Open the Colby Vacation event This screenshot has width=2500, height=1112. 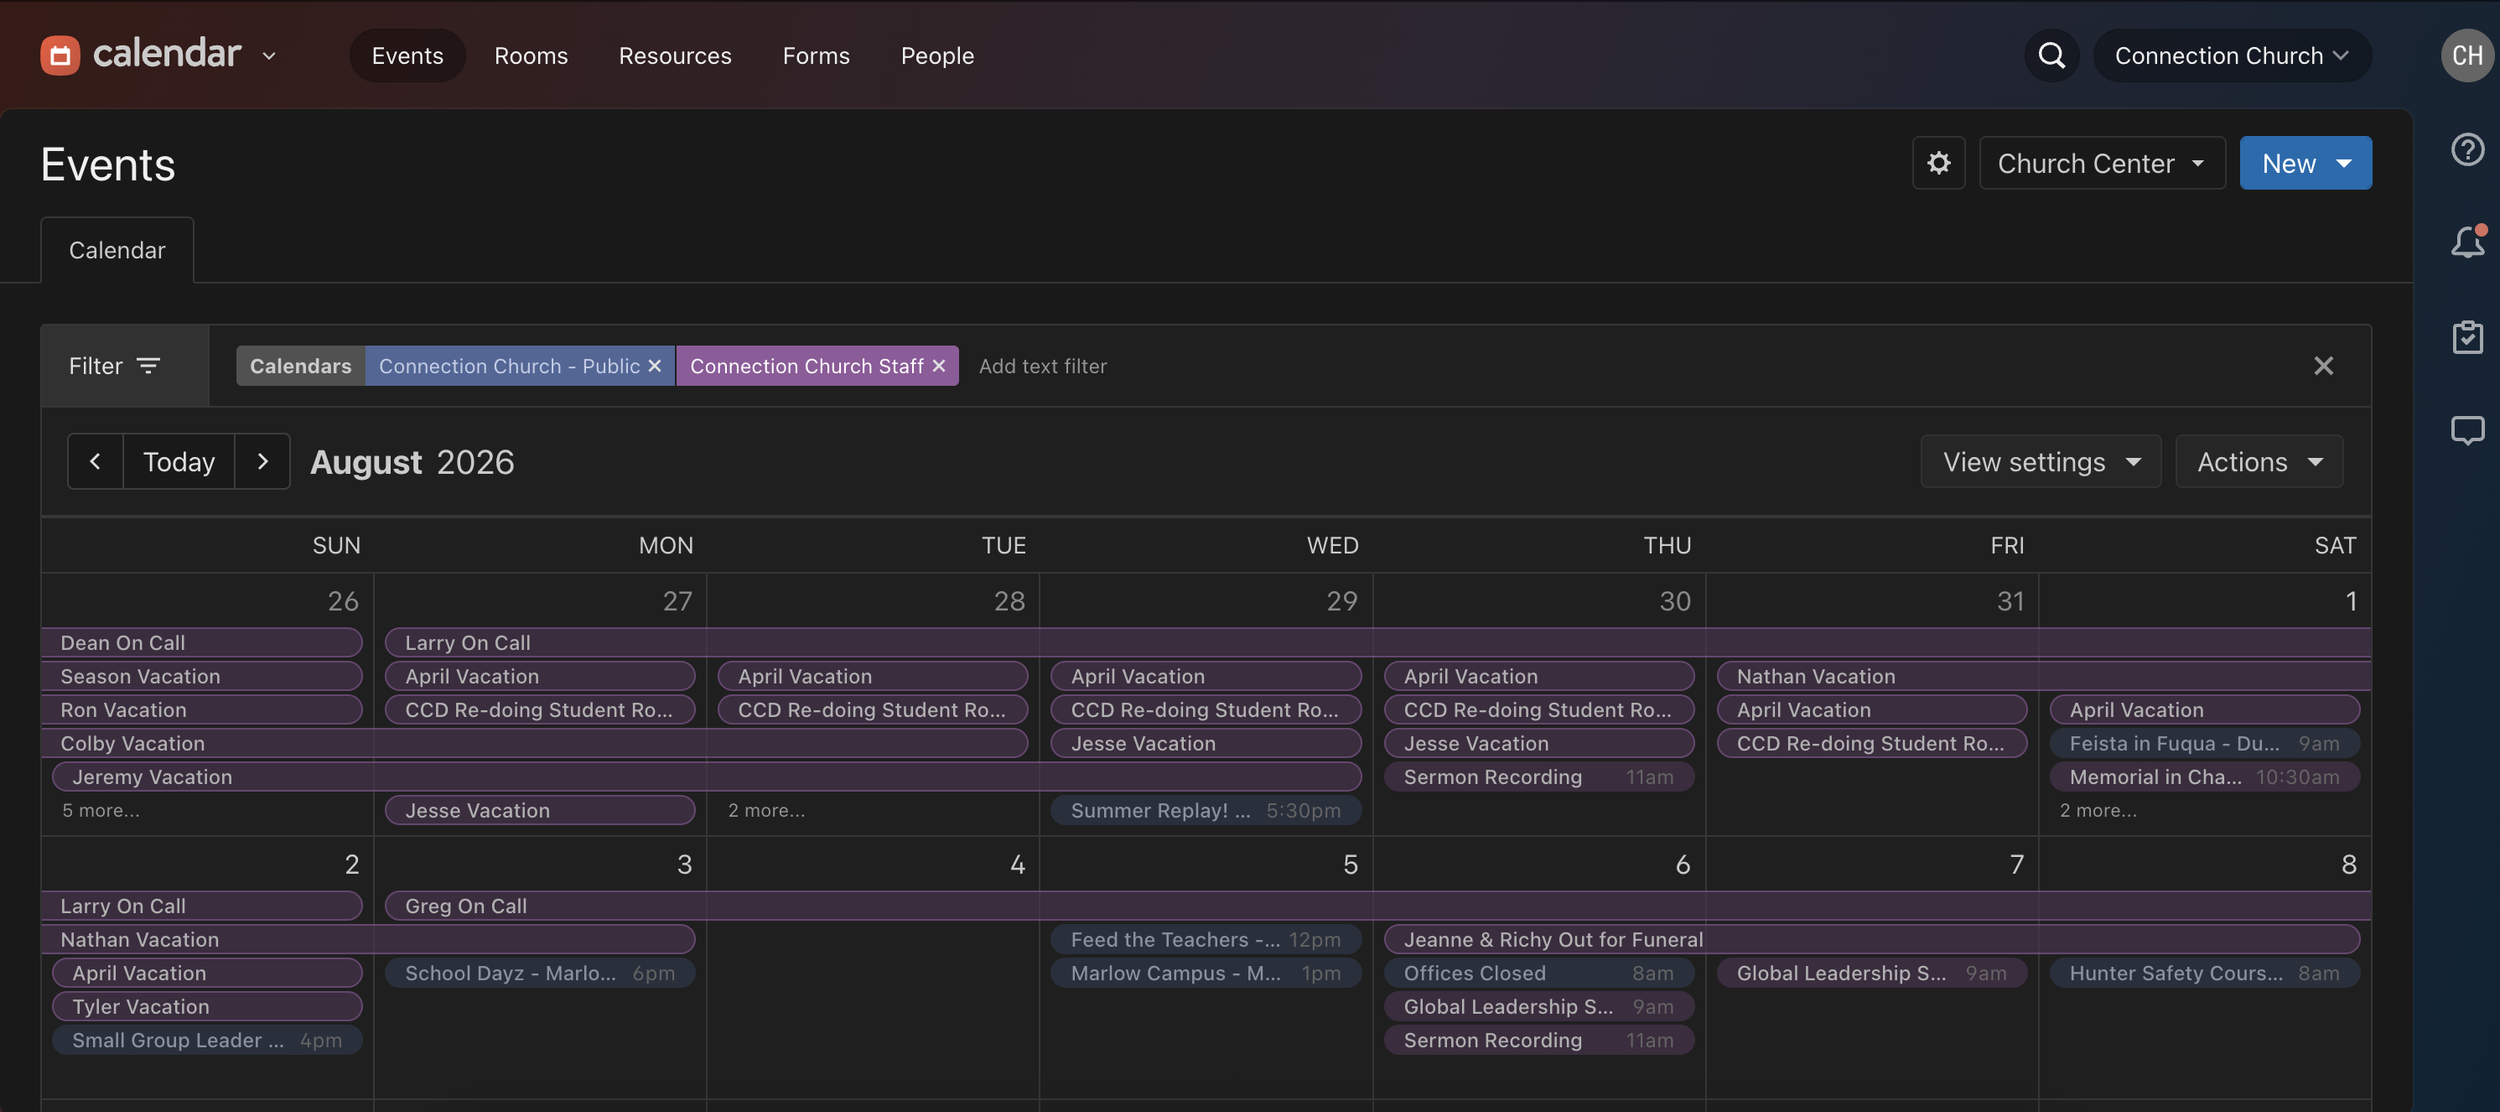[535, 743]
